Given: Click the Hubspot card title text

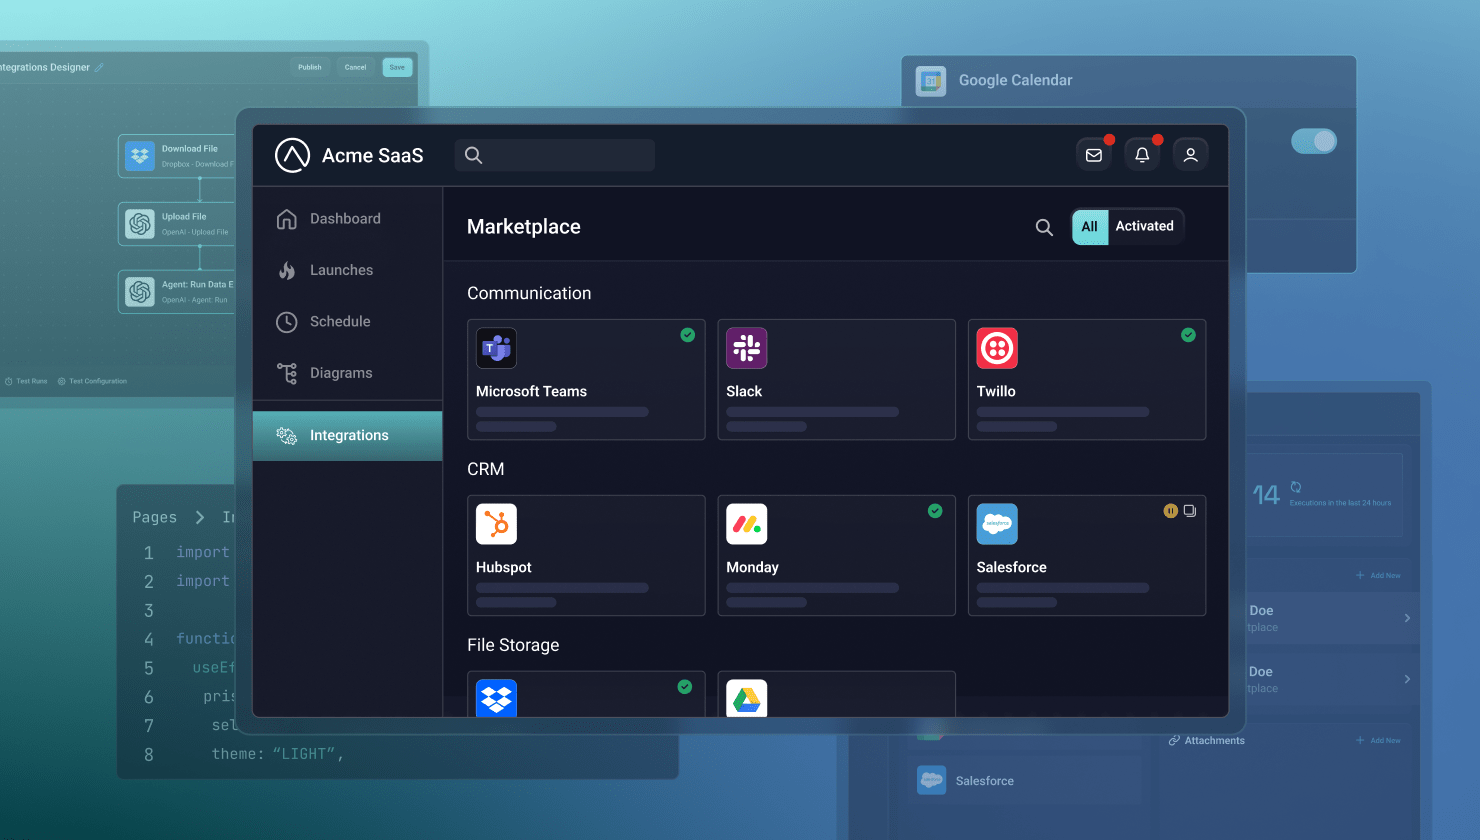Looking at the screenshot, I should click(504, 568).
